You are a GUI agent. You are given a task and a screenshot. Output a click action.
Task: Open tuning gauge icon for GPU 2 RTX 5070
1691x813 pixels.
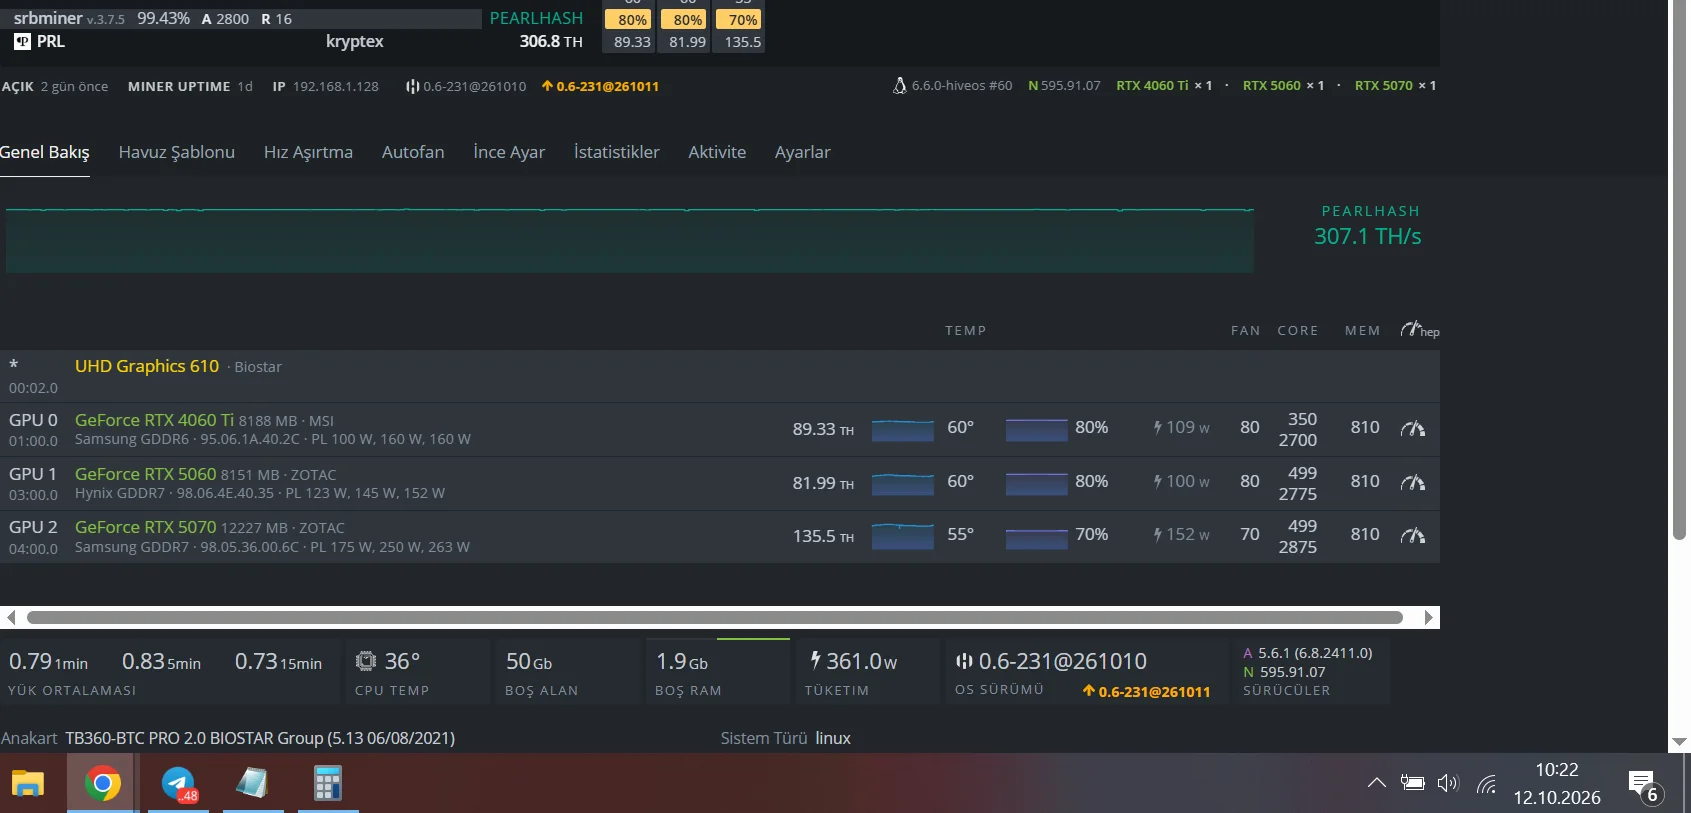tap(1412, 536)
